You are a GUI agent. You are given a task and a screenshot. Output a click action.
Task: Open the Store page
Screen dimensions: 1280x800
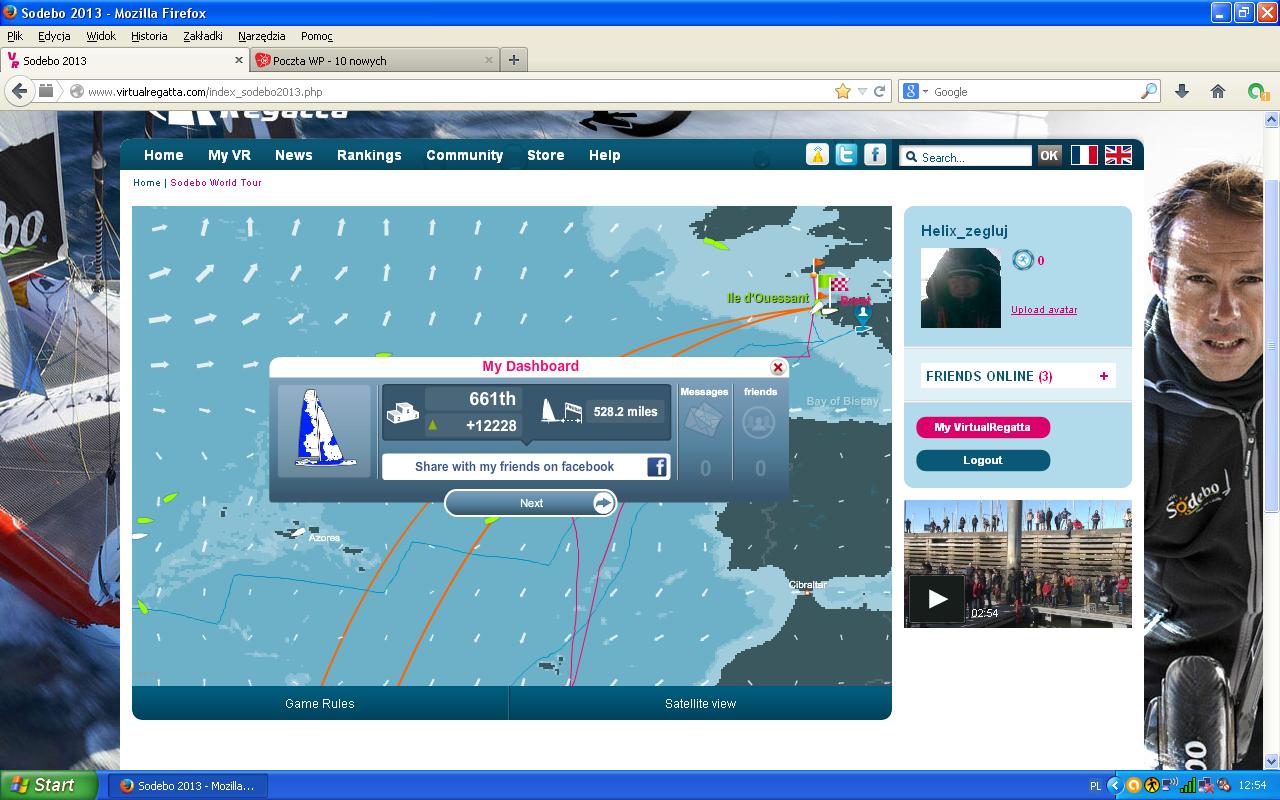(546, 155)
